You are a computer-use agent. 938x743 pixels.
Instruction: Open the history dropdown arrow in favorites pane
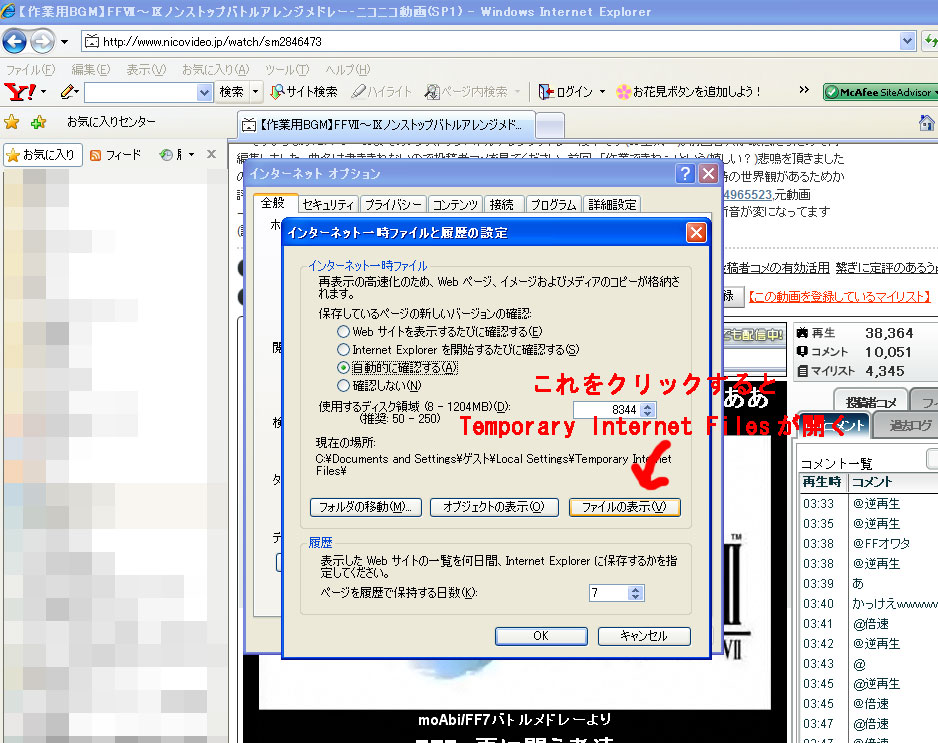click(x=191, y=155)
